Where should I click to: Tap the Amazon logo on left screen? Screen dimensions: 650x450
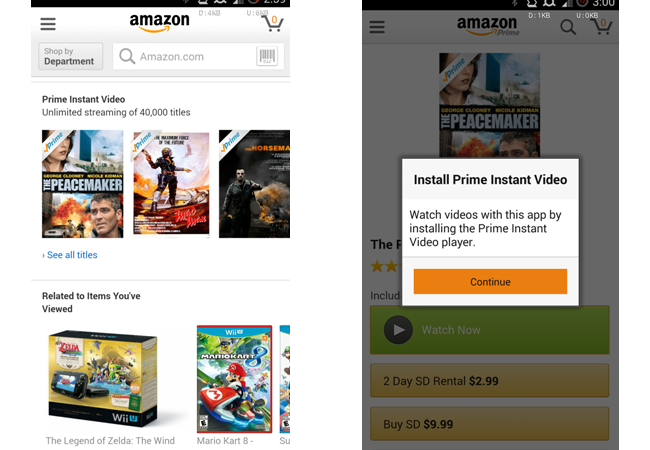pyautogui.click(x=159, y=22)
